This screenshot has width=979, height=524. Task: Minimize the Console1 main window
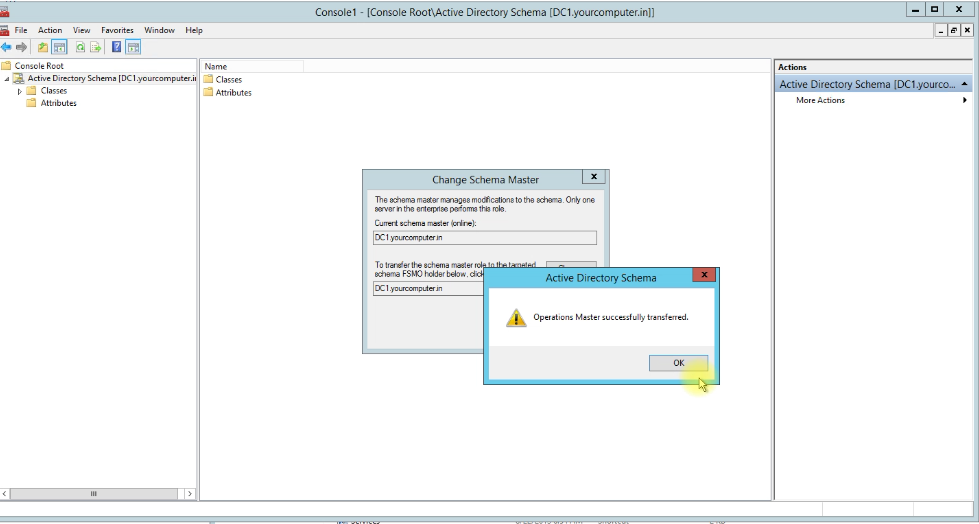coord(916,9)
